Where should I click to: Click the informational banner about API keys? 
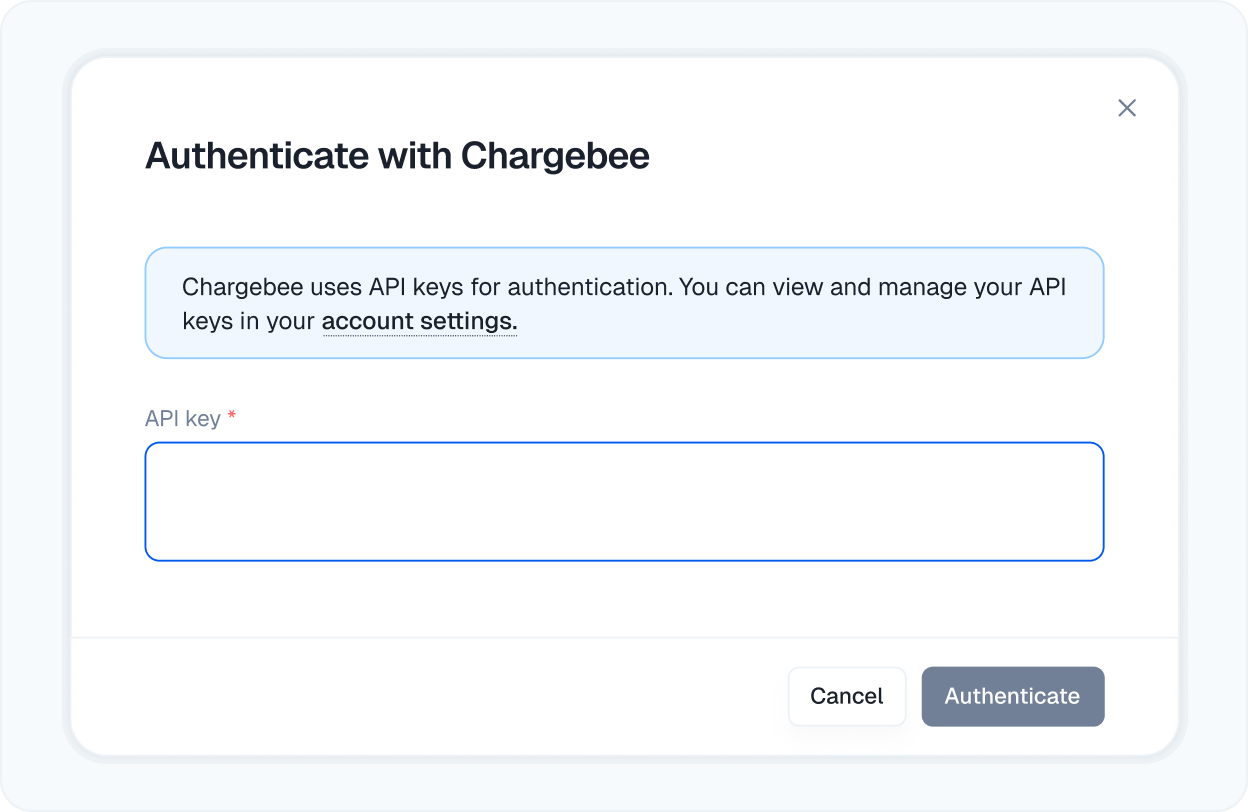pyautogui.click(x=624, y=303)
